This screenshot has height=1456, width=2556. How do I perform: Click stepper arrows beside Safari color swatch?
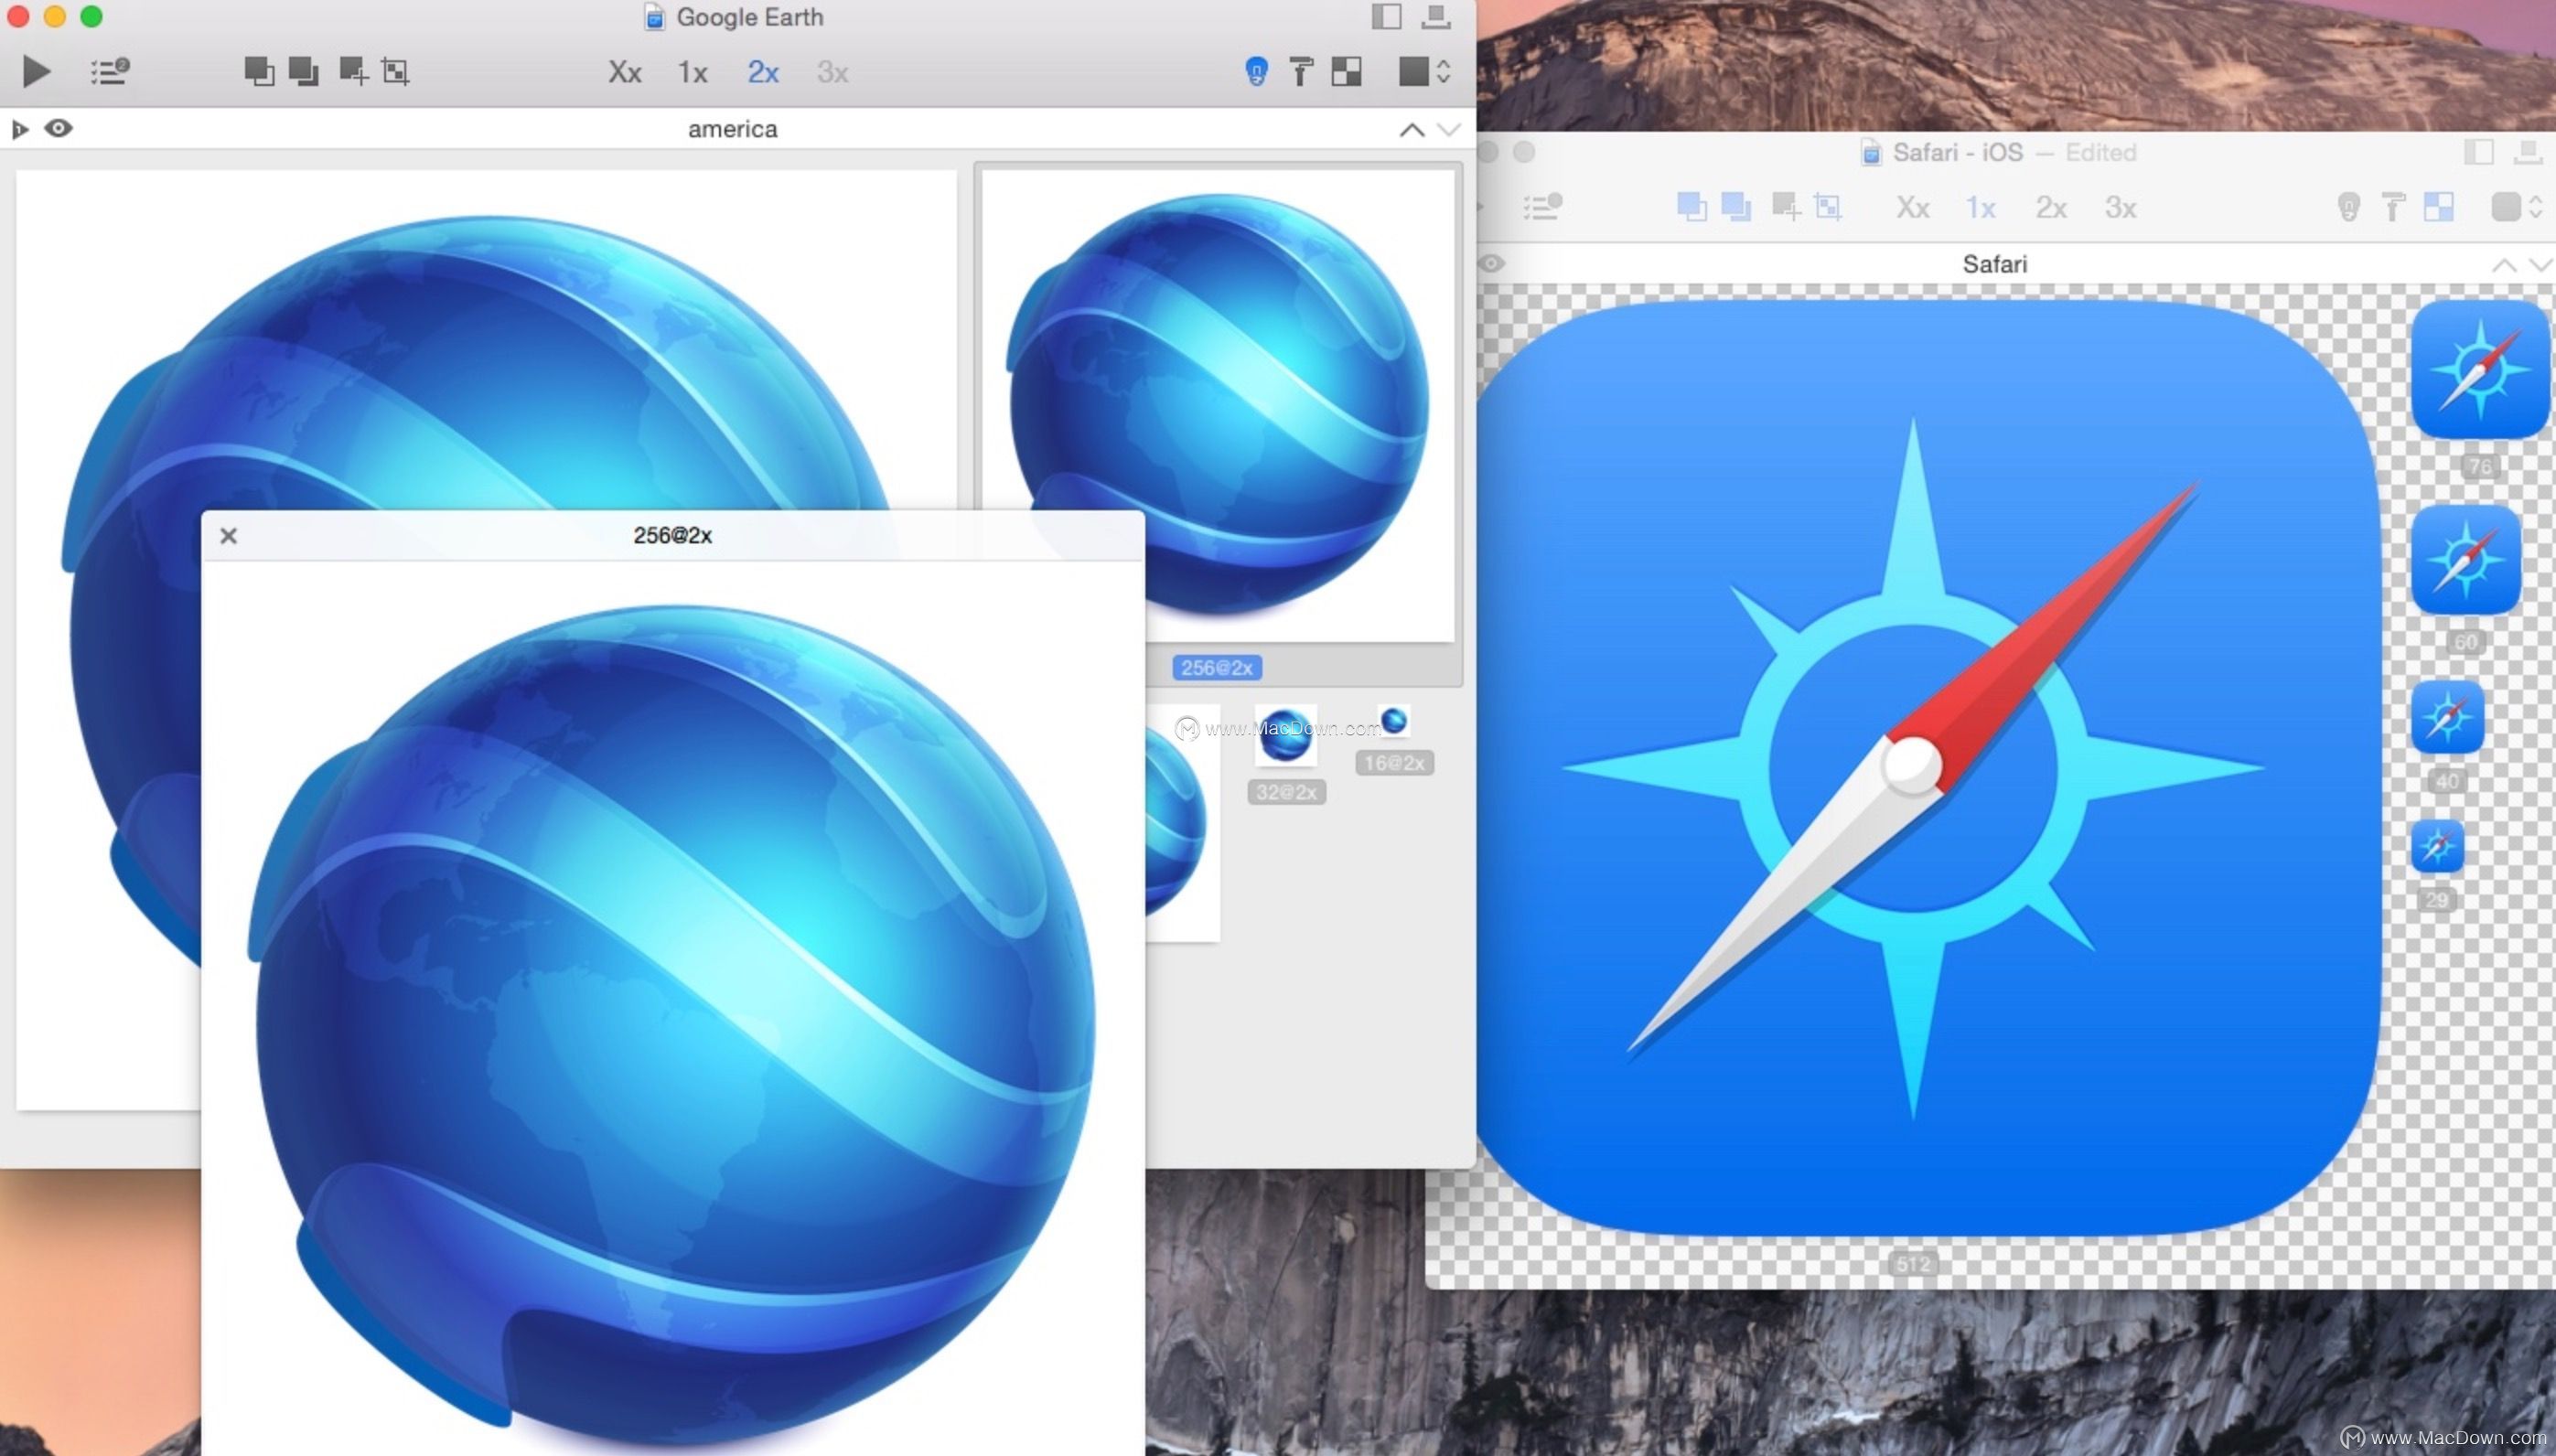pyautogui.click(x=2535, y=207)
